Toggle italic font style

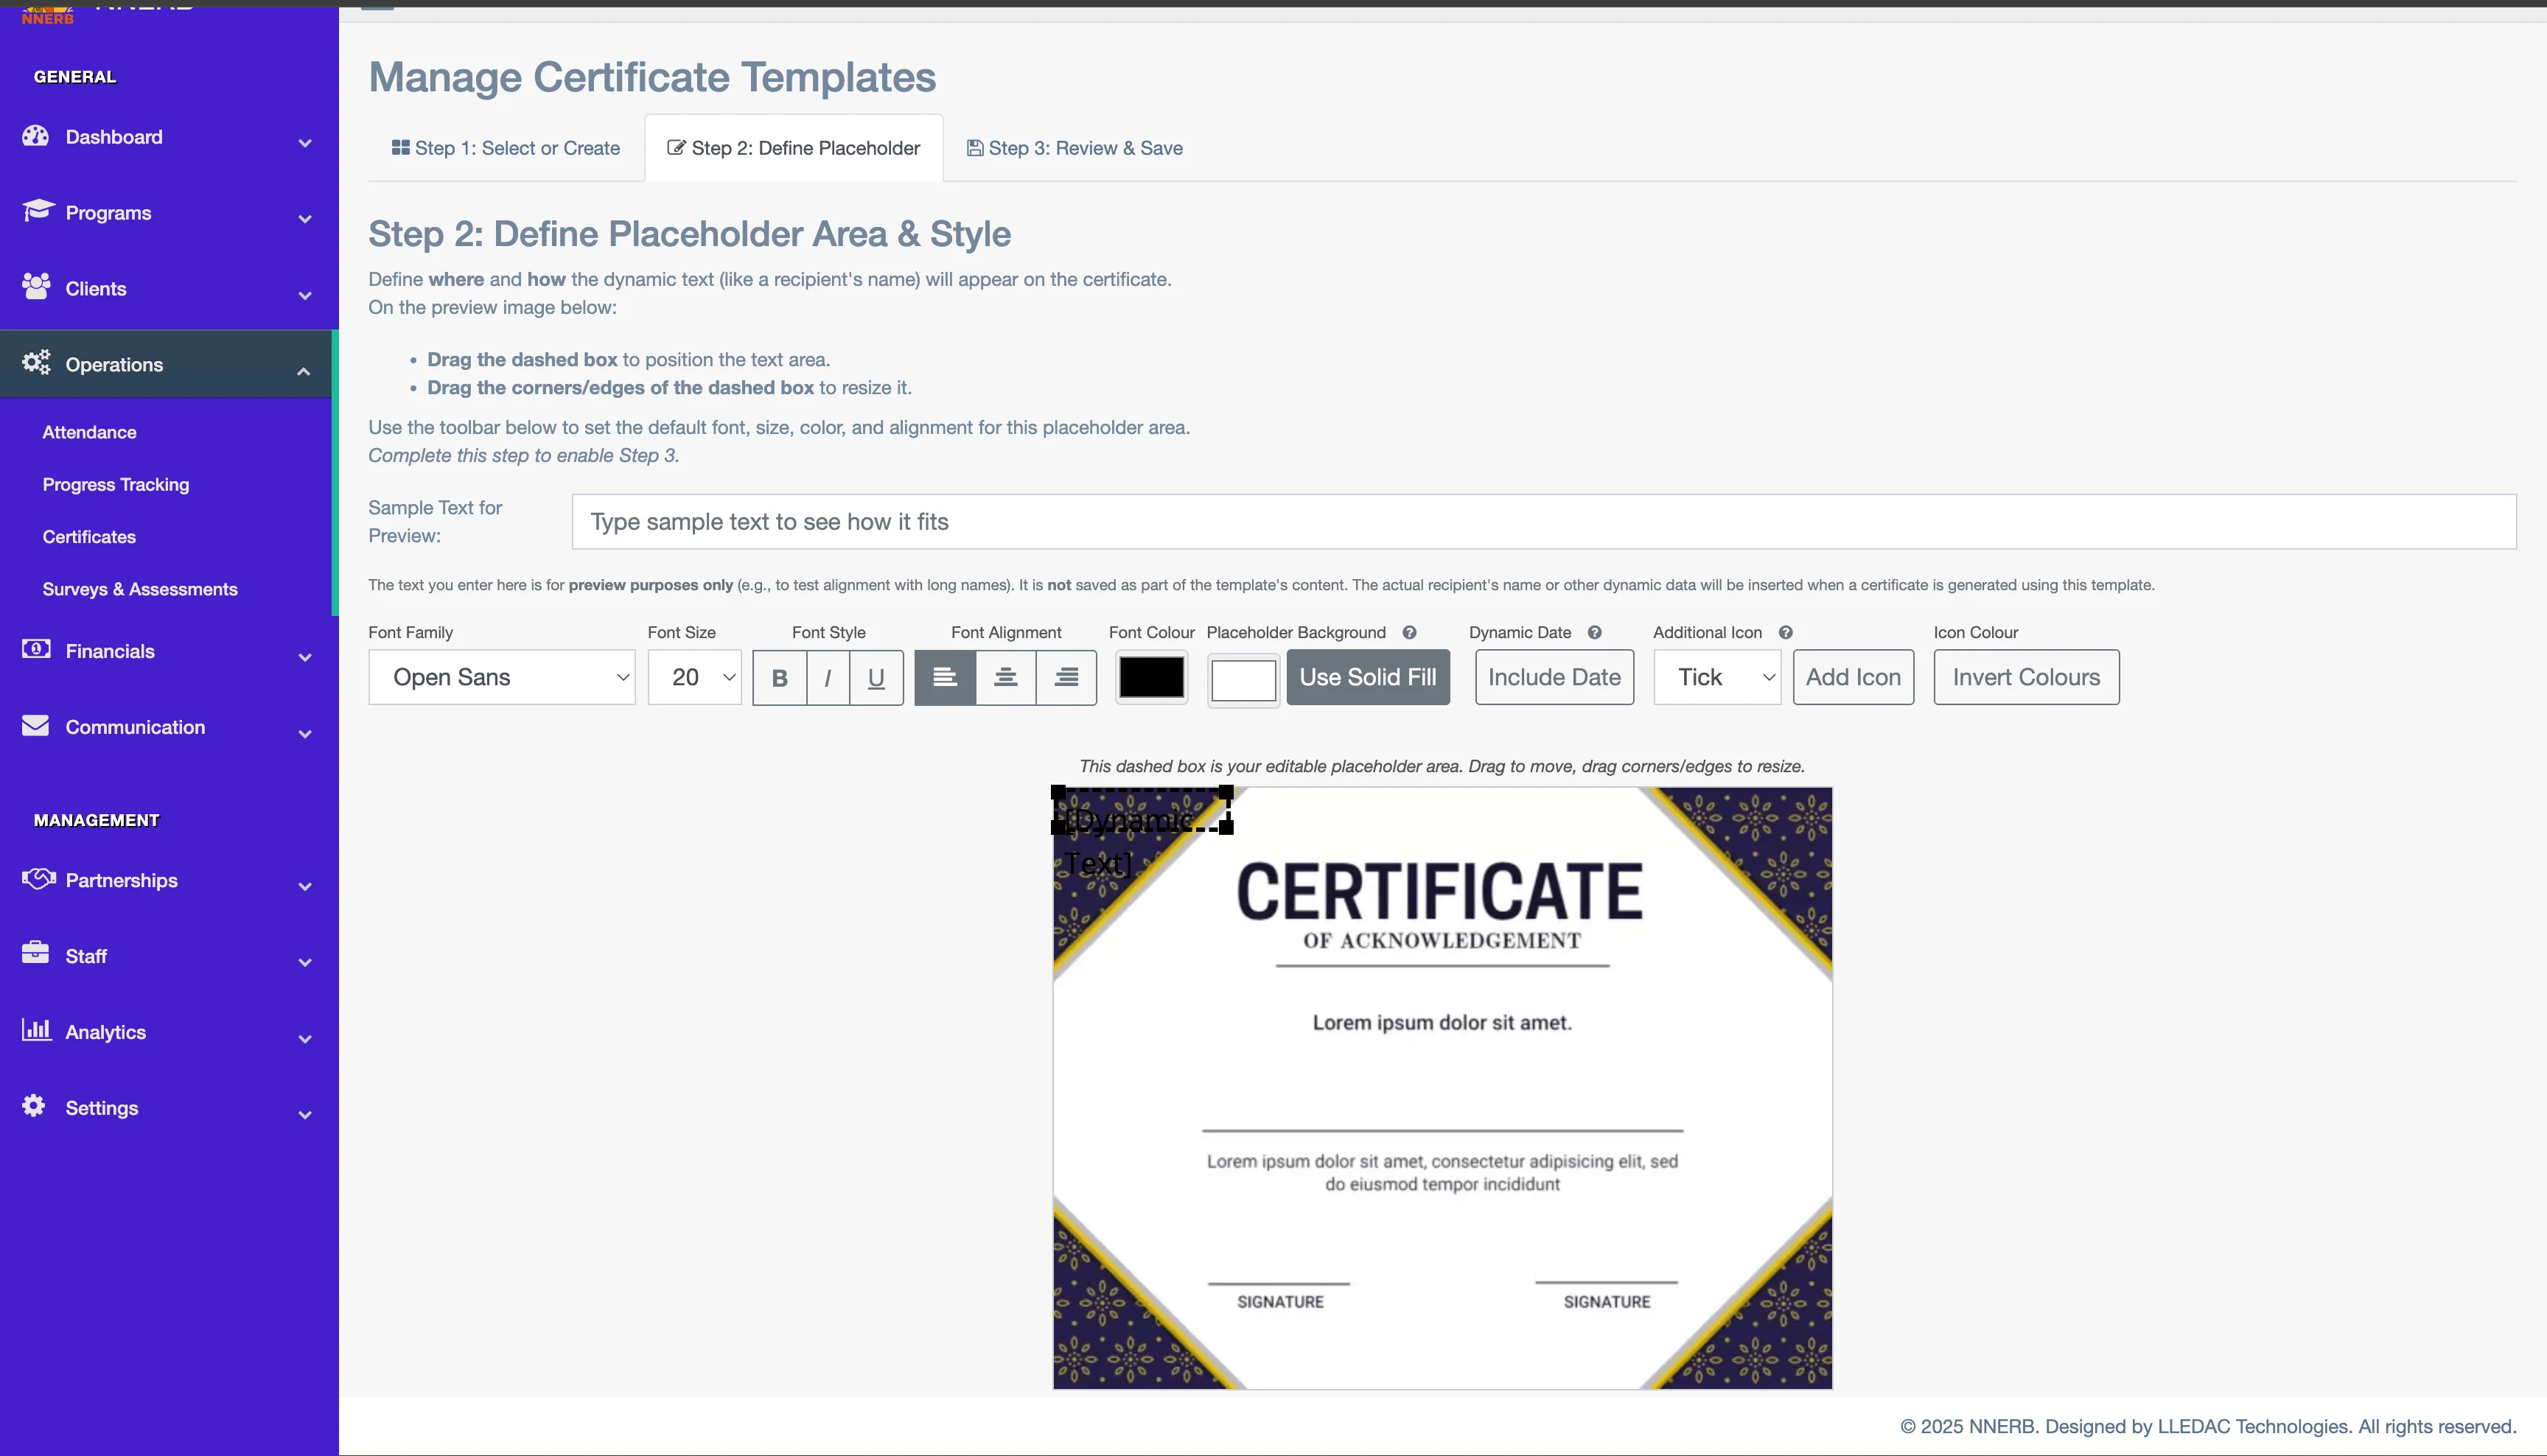(827, 678)
